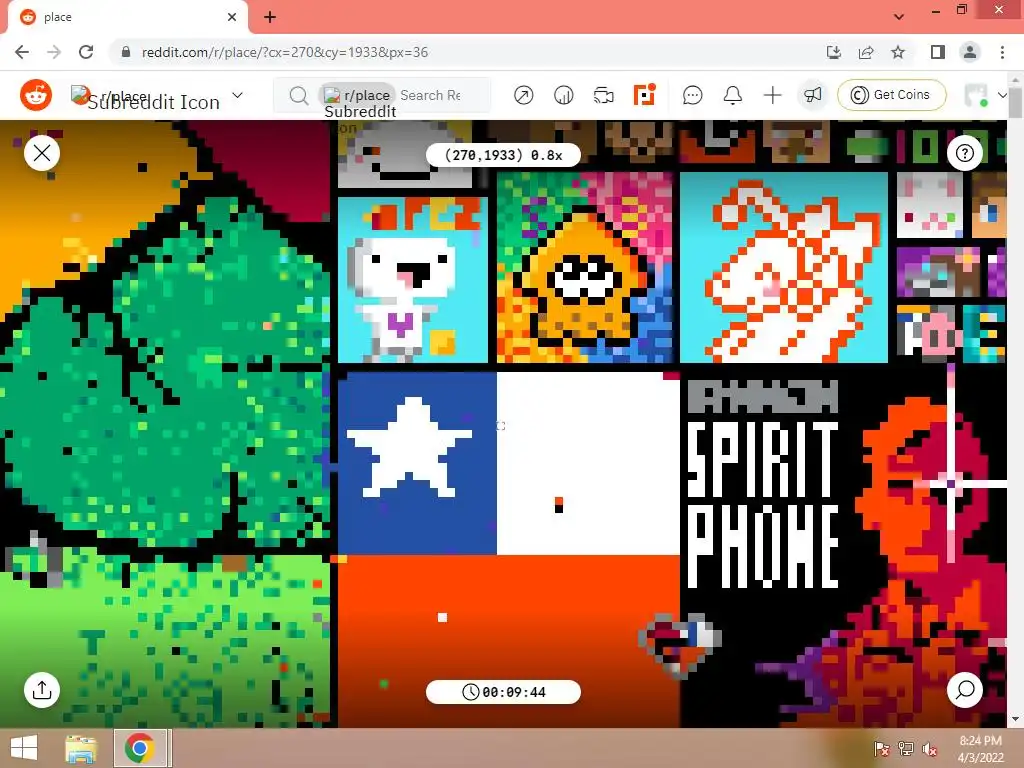1024x768 pixels.
Task: Create a post with plus icon
Action: click(x=773, y=95)
